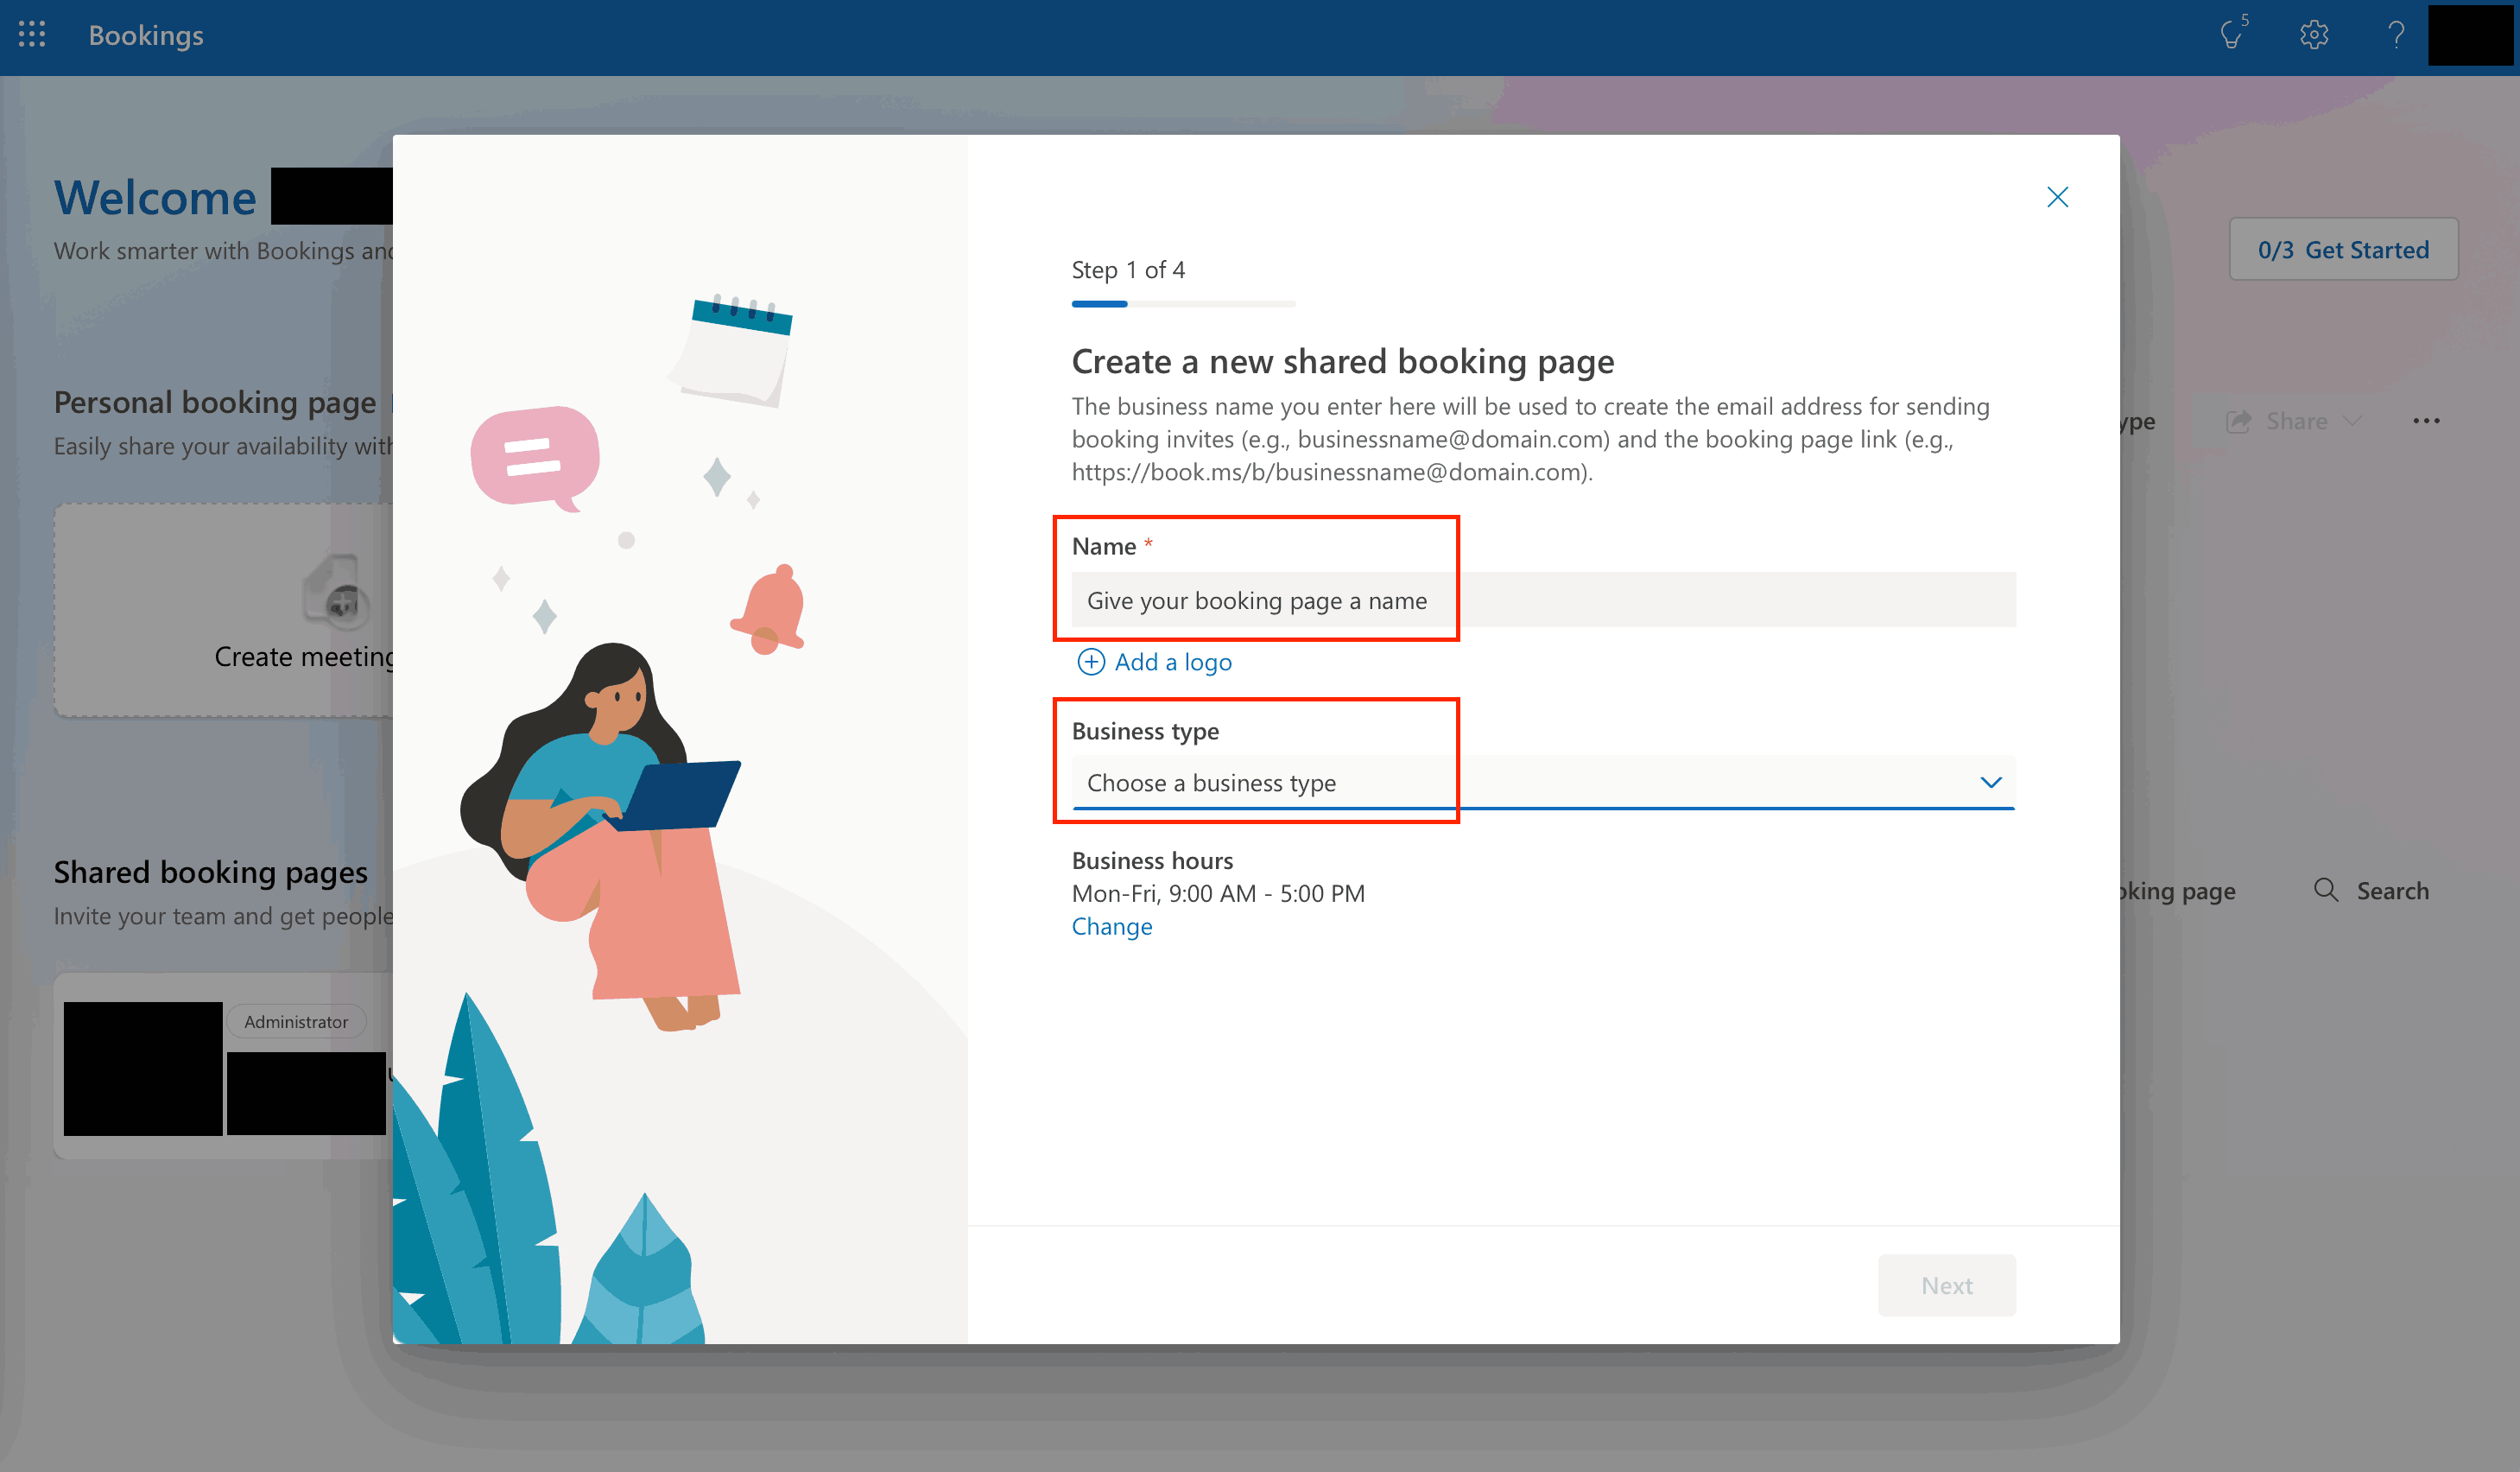2520x1472 pixels.
Task: Click the Create a new shared booking page heading
Action: [1343, 361]
